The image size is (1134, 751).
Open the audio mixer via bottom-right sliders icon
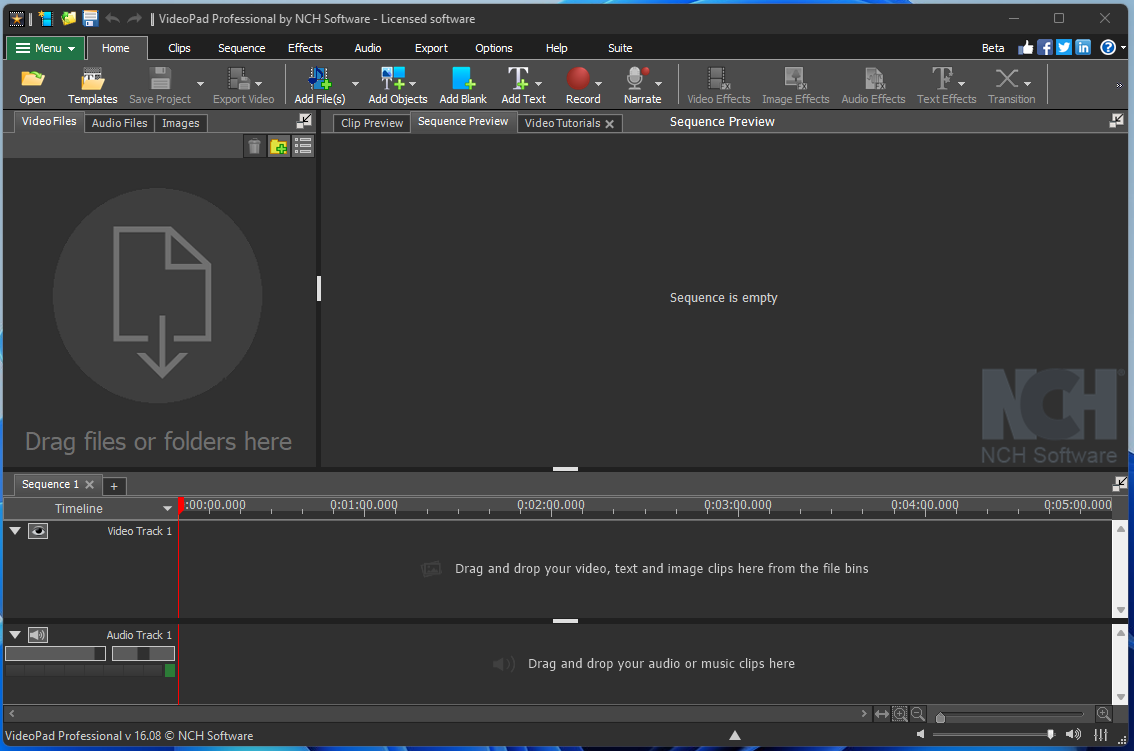tap(1103, 736)
